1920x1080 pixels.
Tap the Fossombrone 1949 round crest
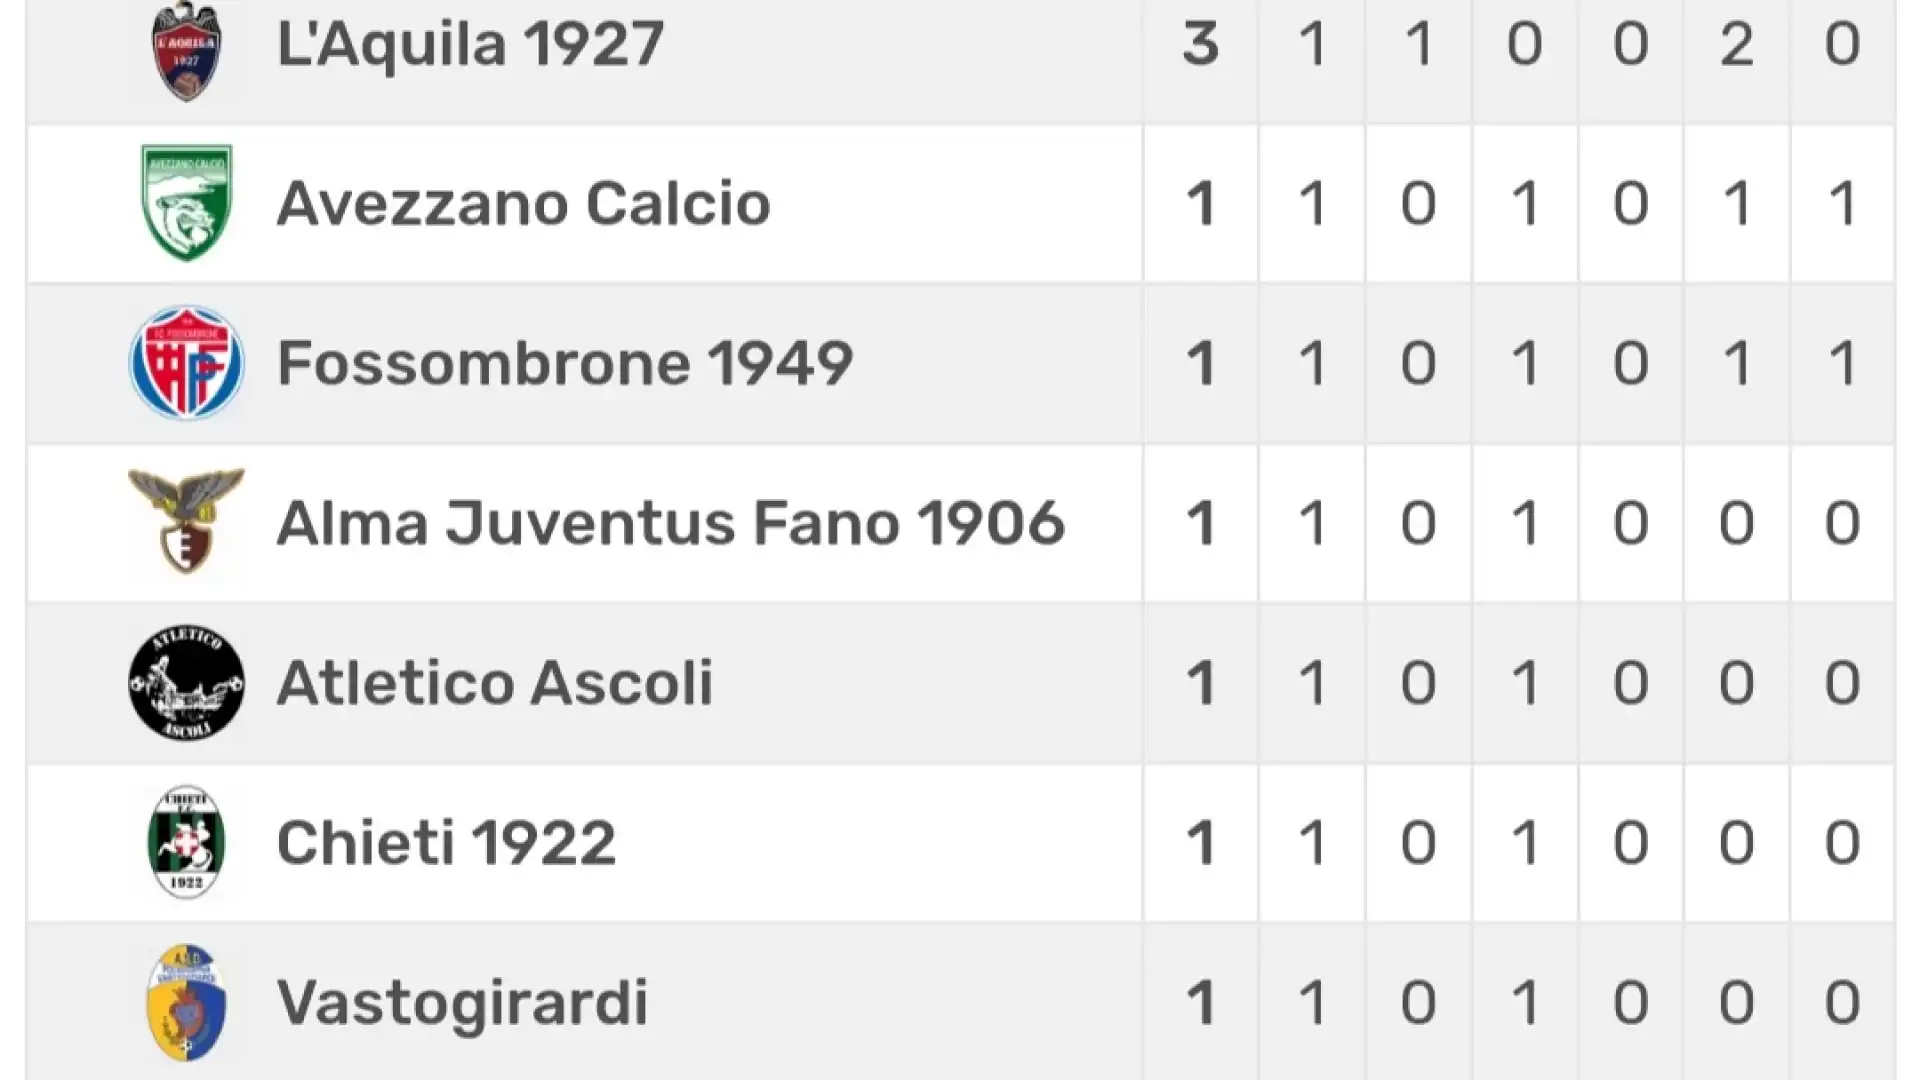tap(186, 362)
